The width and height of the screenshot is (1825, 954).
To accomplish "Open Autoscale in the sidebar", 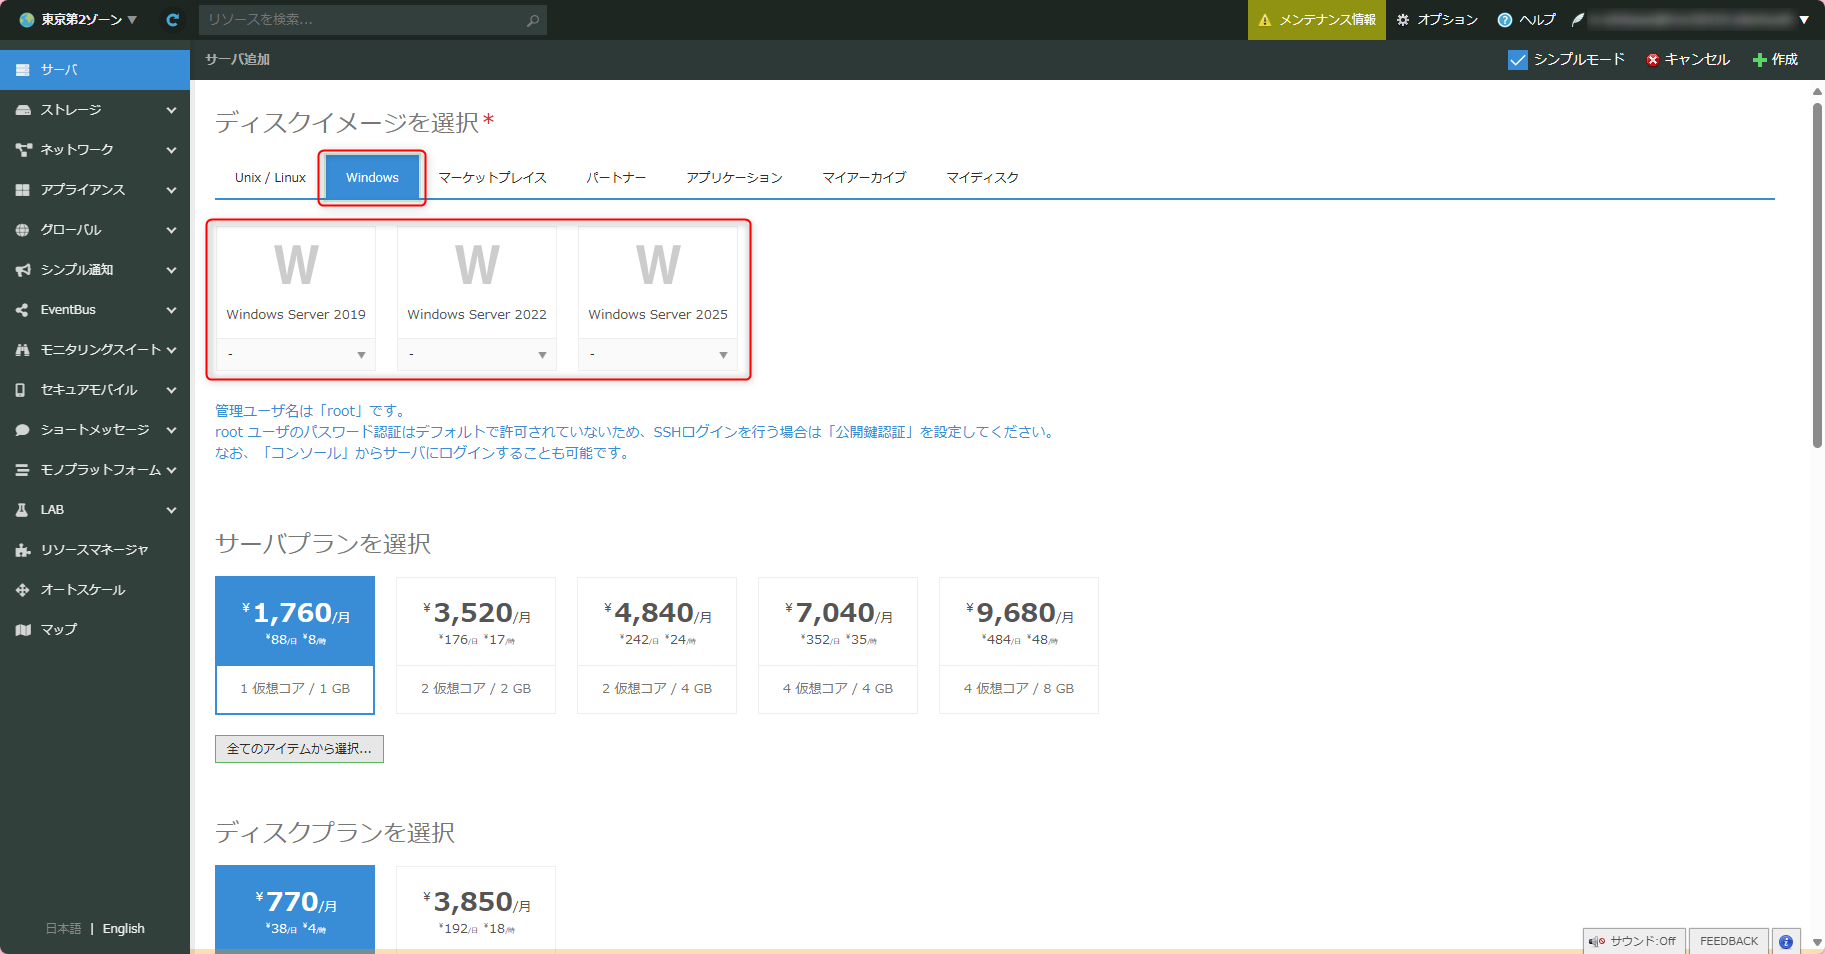I will coord(82,589).
